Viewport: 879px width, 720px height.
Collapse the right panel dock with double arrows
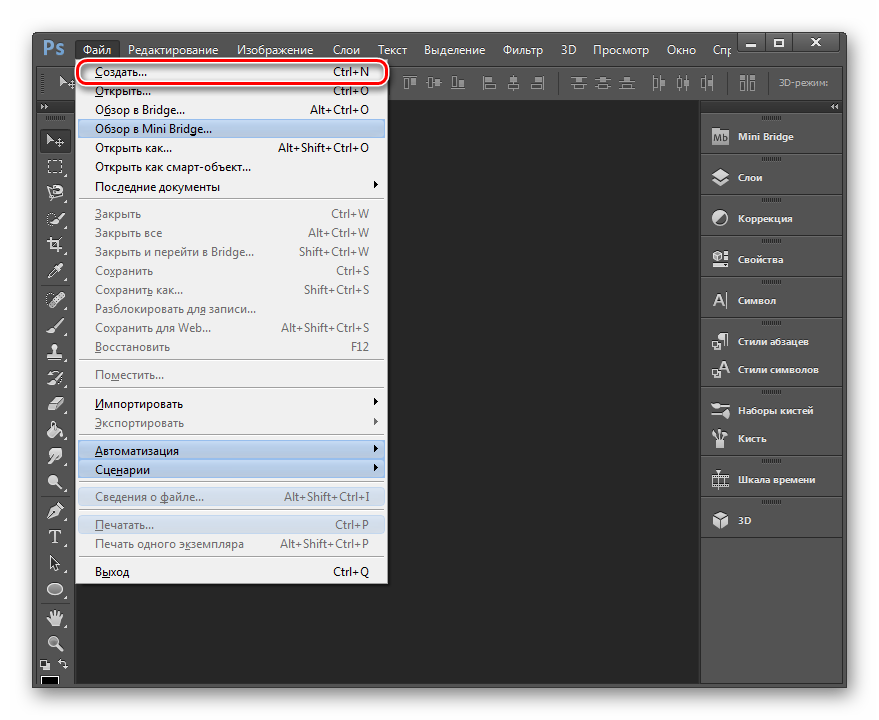(835, 106)
